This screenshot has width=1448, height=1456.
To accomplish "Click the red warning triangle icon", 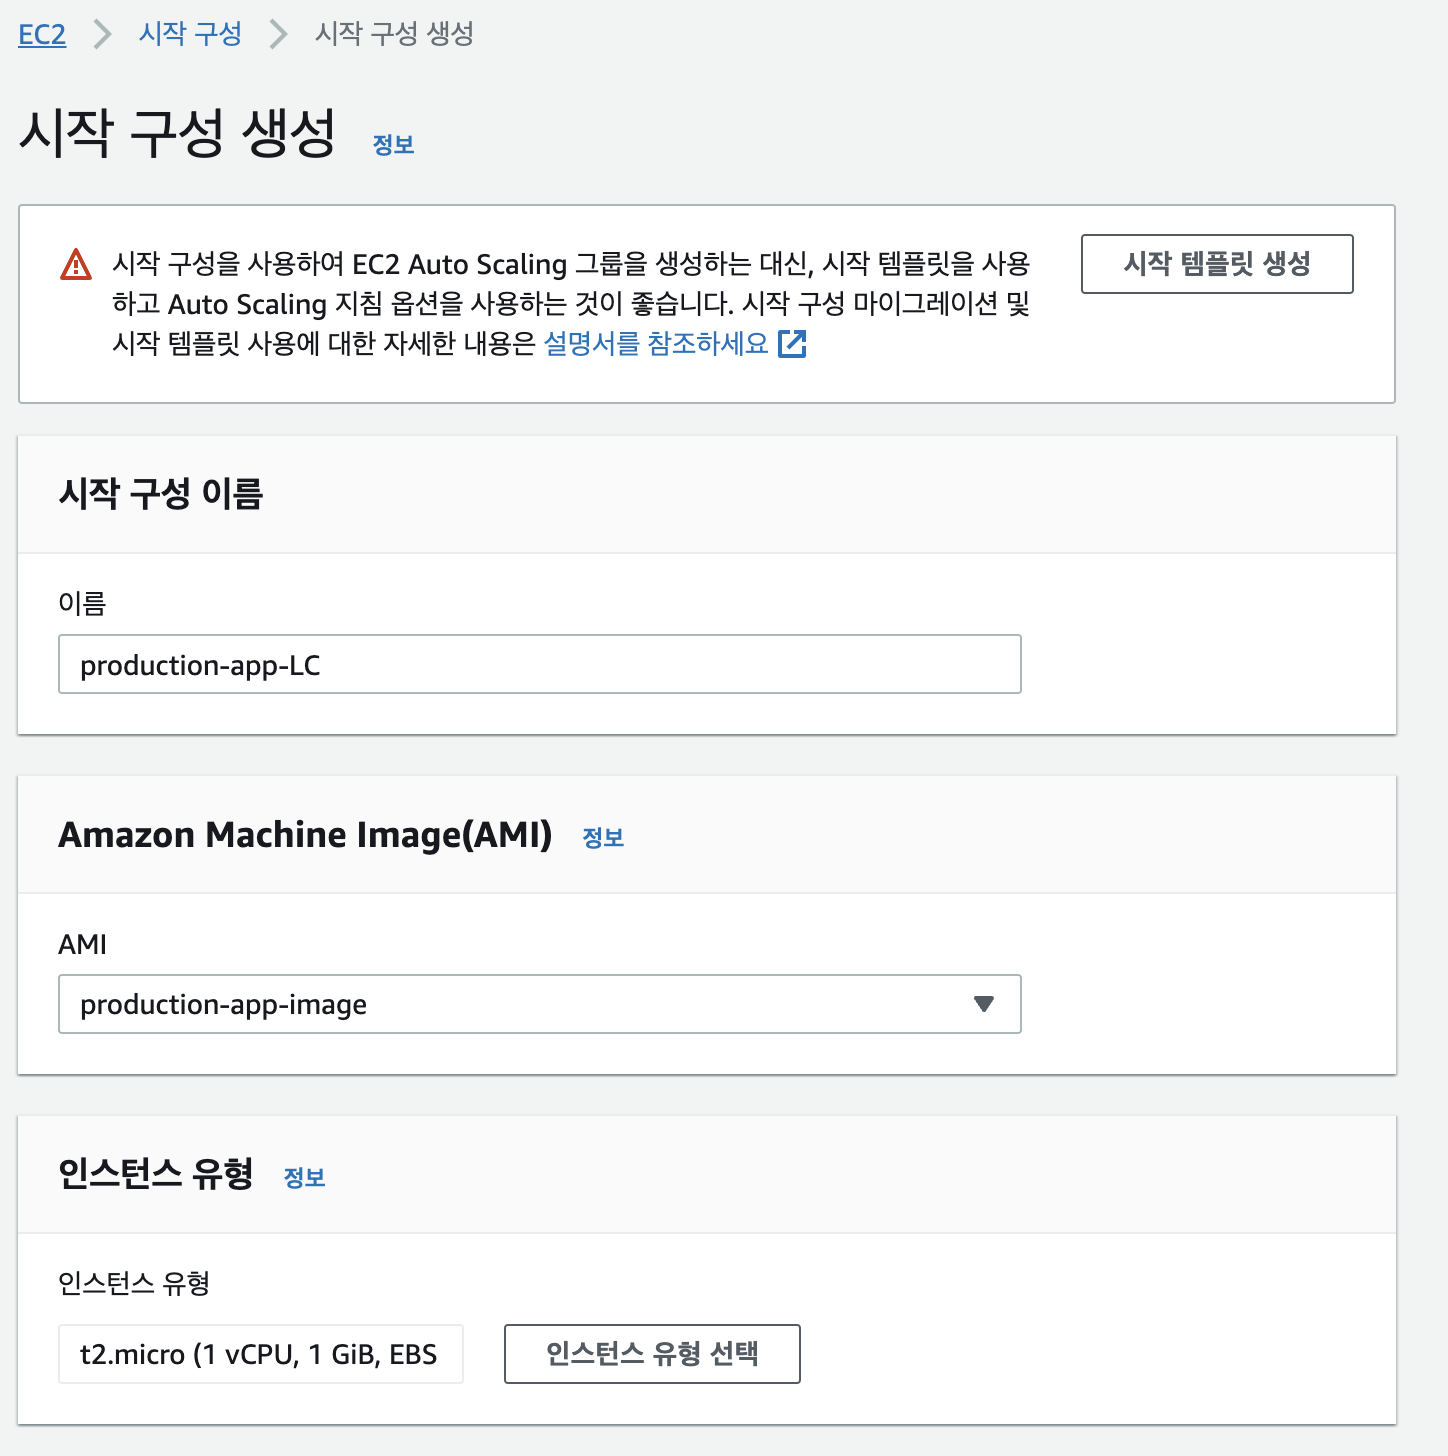I will pyautogui.click(x=76, y=265).
